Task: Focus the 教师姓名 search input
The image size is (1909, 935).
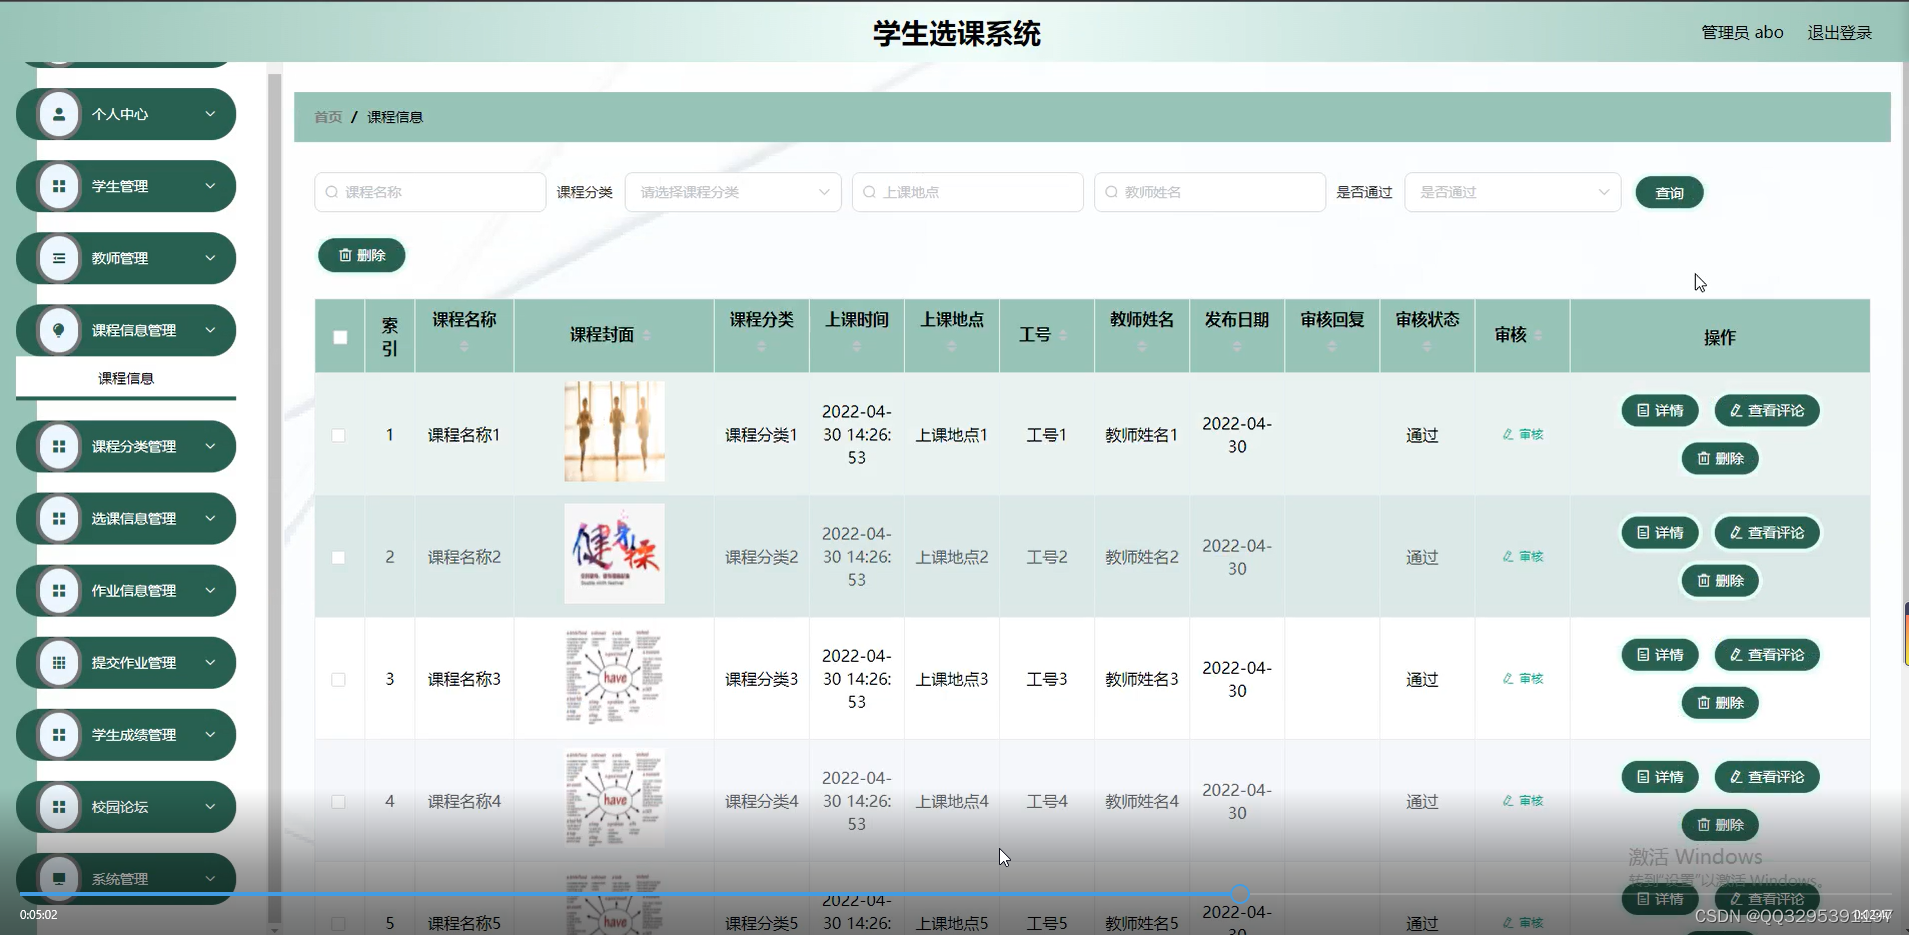Action: click(x=1210, y=192)
